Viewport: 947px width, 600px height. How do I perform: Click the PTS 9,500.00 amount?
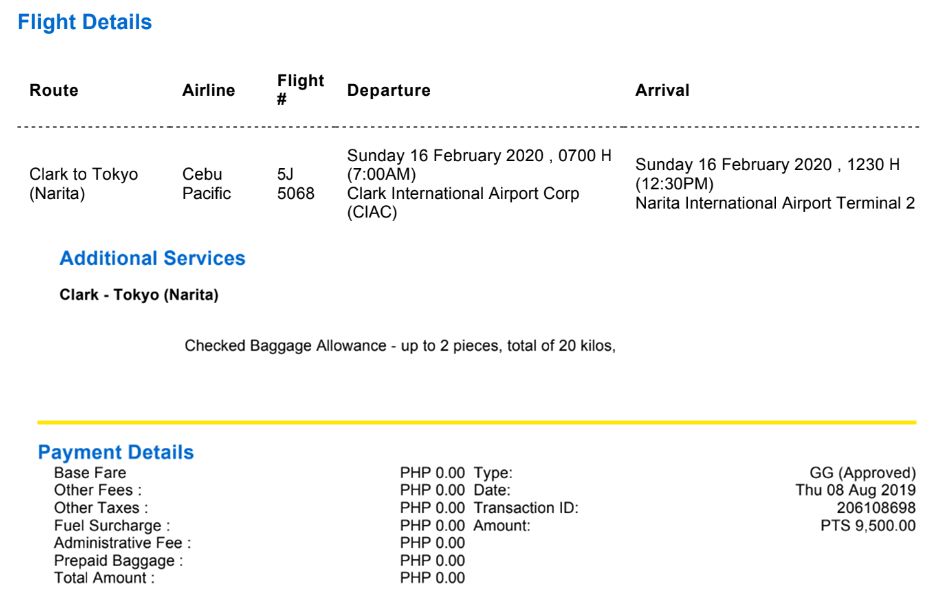click(x=867, y=526)
